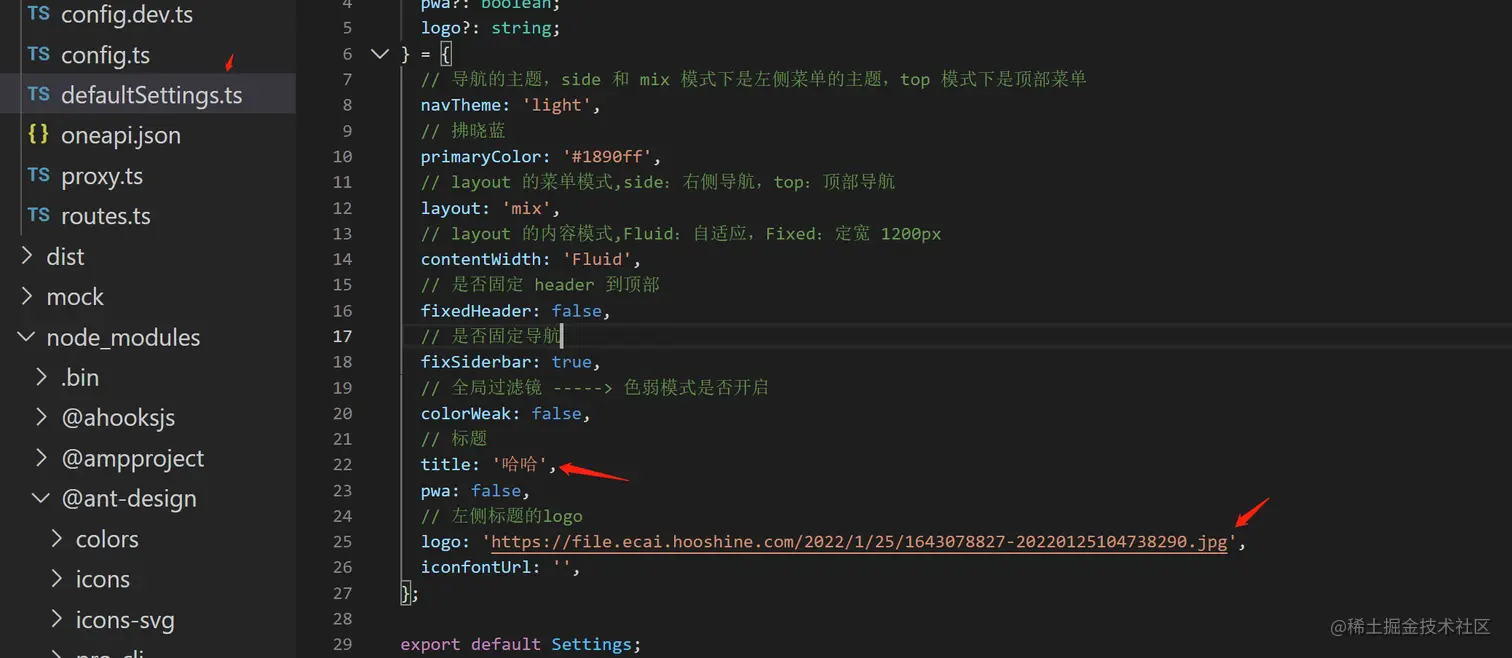Click the TypeScript icon next to config.ts

[37, 55]
